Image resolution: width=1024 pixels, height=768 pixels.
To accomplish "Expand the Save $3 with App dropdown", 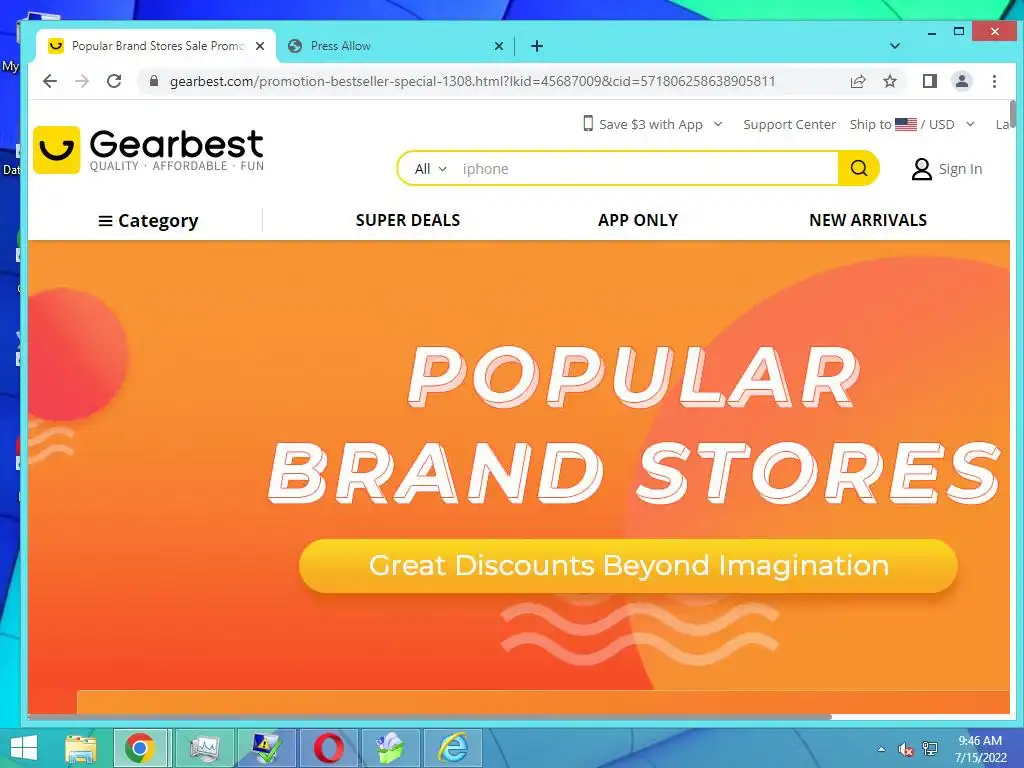I will pyautogui.click(x=652, y=124).
